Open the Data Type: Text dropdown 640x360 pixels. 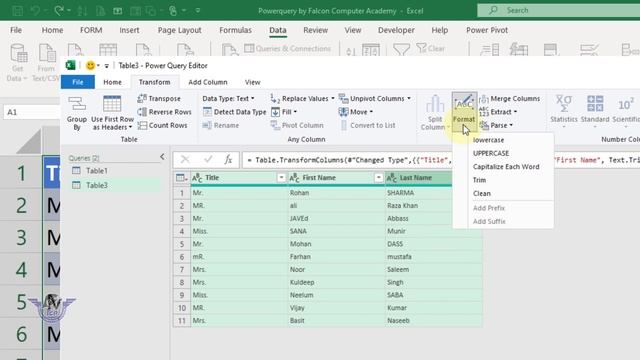[x=228, y=98]
